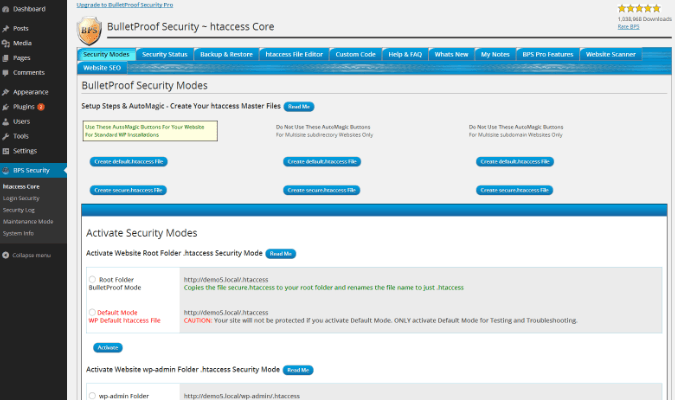This screenshot has width=675, height=400.
Task: Select Root Folder BulletProof Mode radio
Action: pyautogui.click(x=92, y=279)
